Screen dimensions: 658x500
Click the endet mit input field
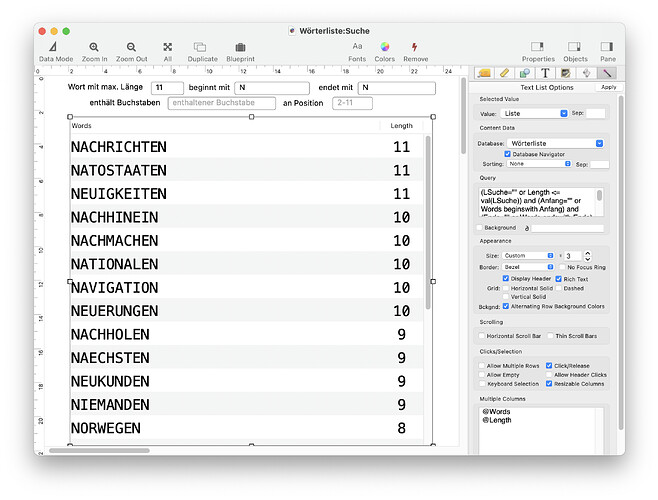(x=396, y=88)
